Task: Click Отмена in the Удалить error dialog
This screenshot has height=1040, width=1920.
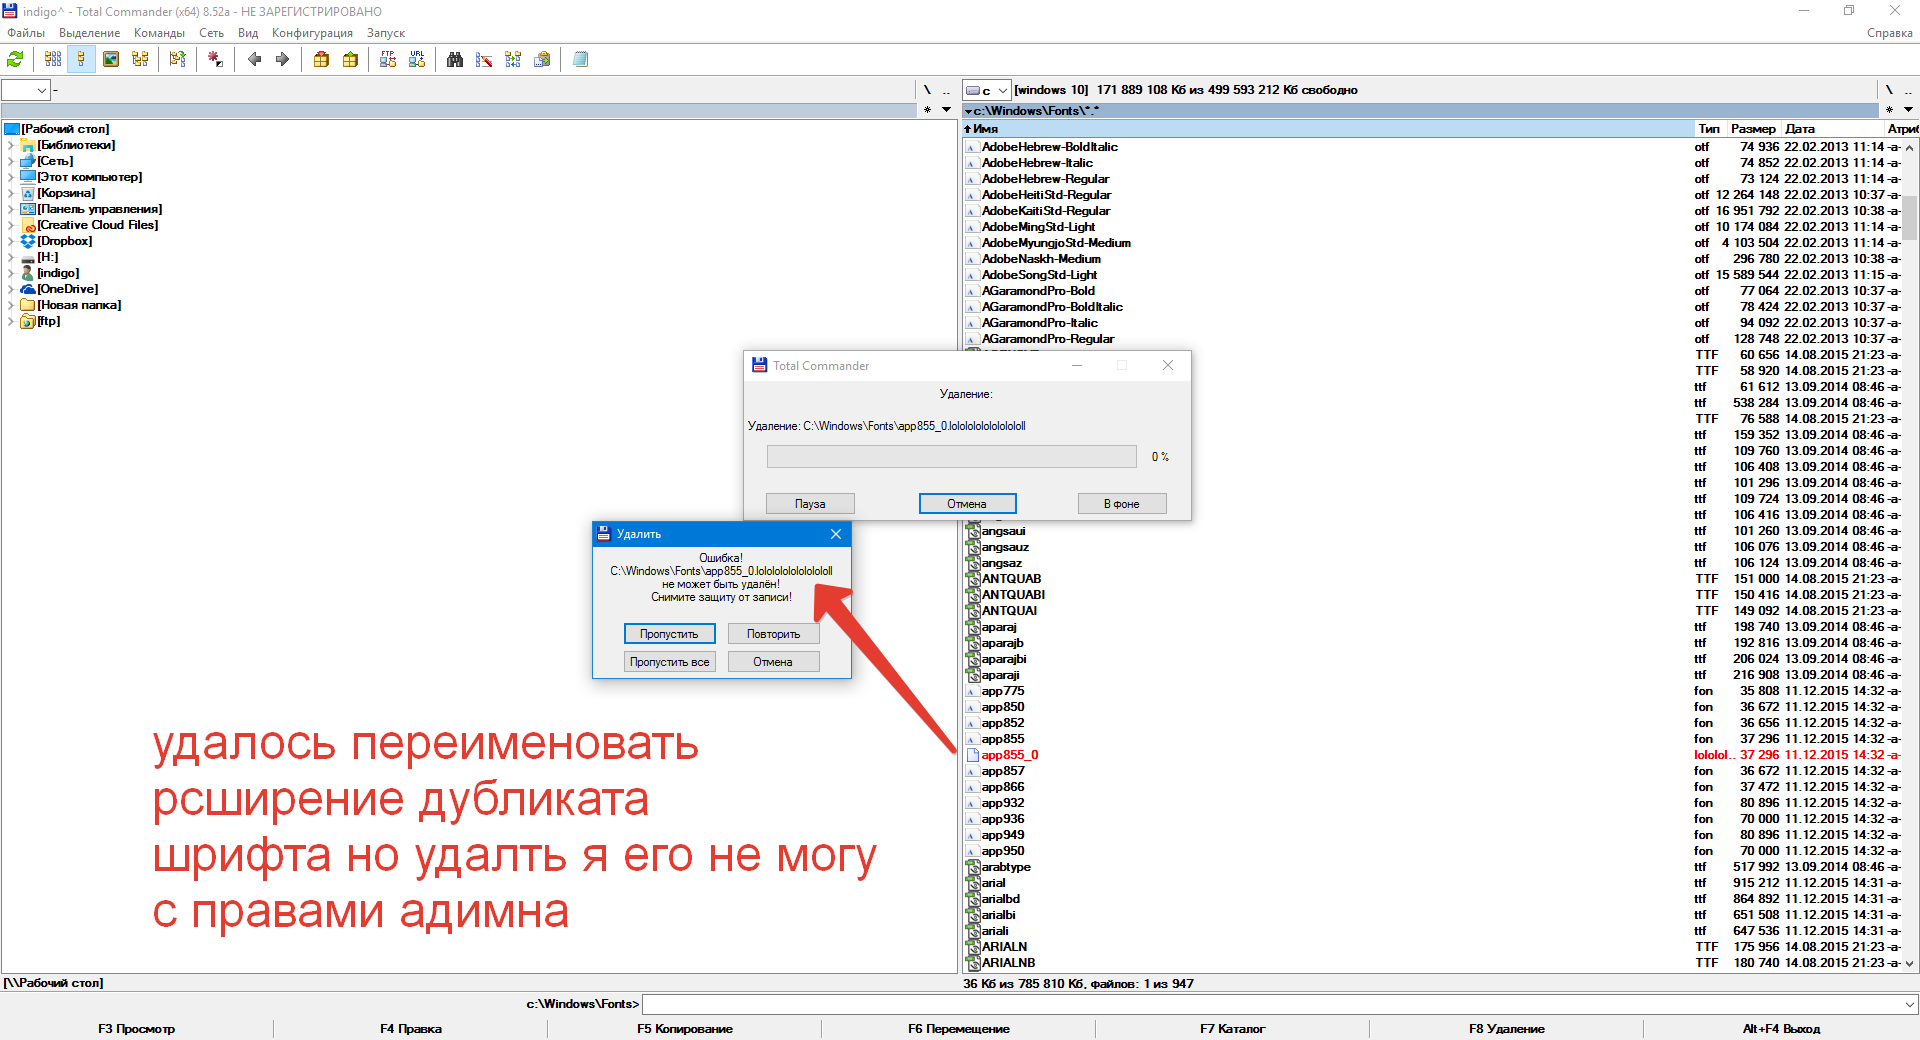Action: [773, 662]
